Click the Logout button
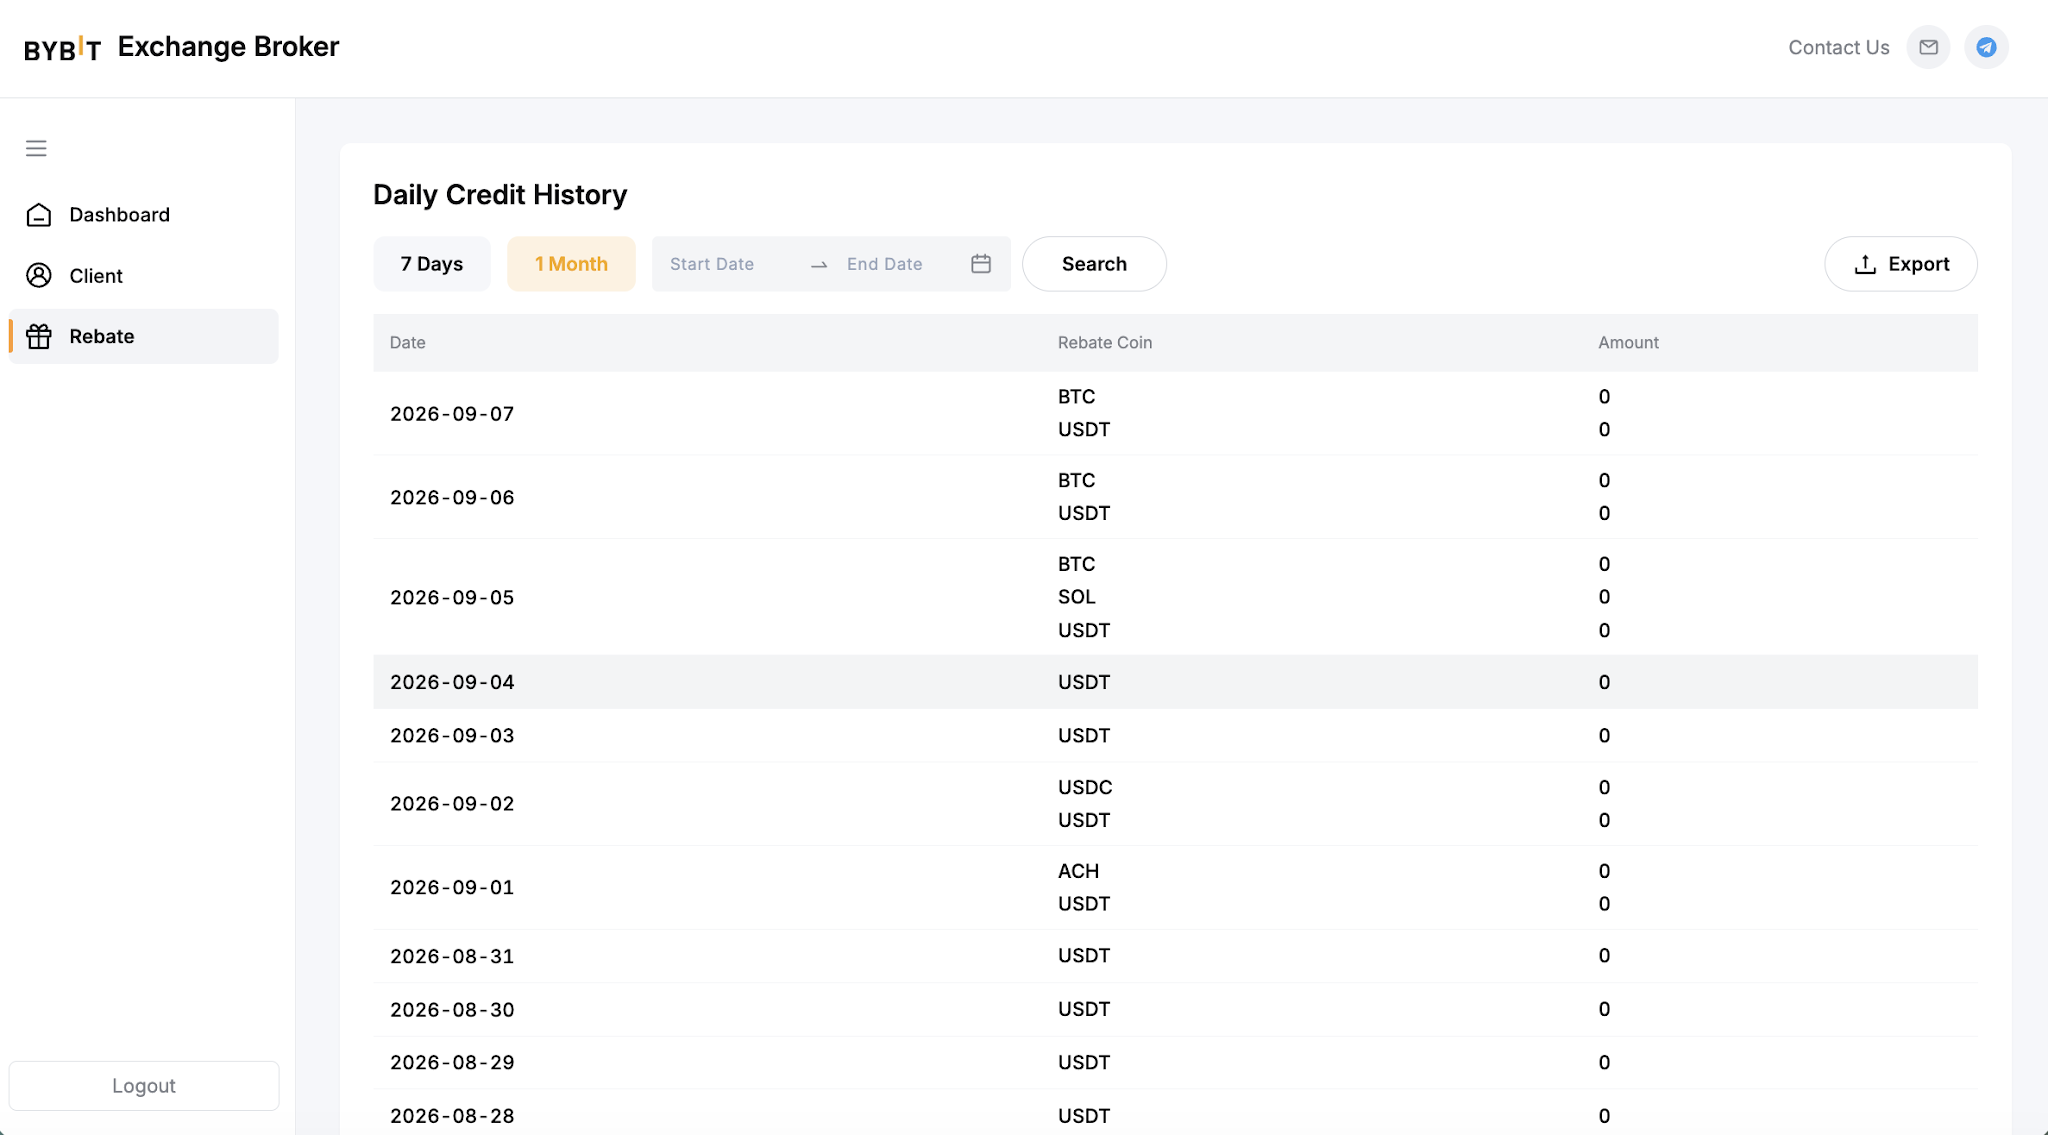Image resolution: width=2048 pixels, height=1135 pixels. (x=144, y=1086)
